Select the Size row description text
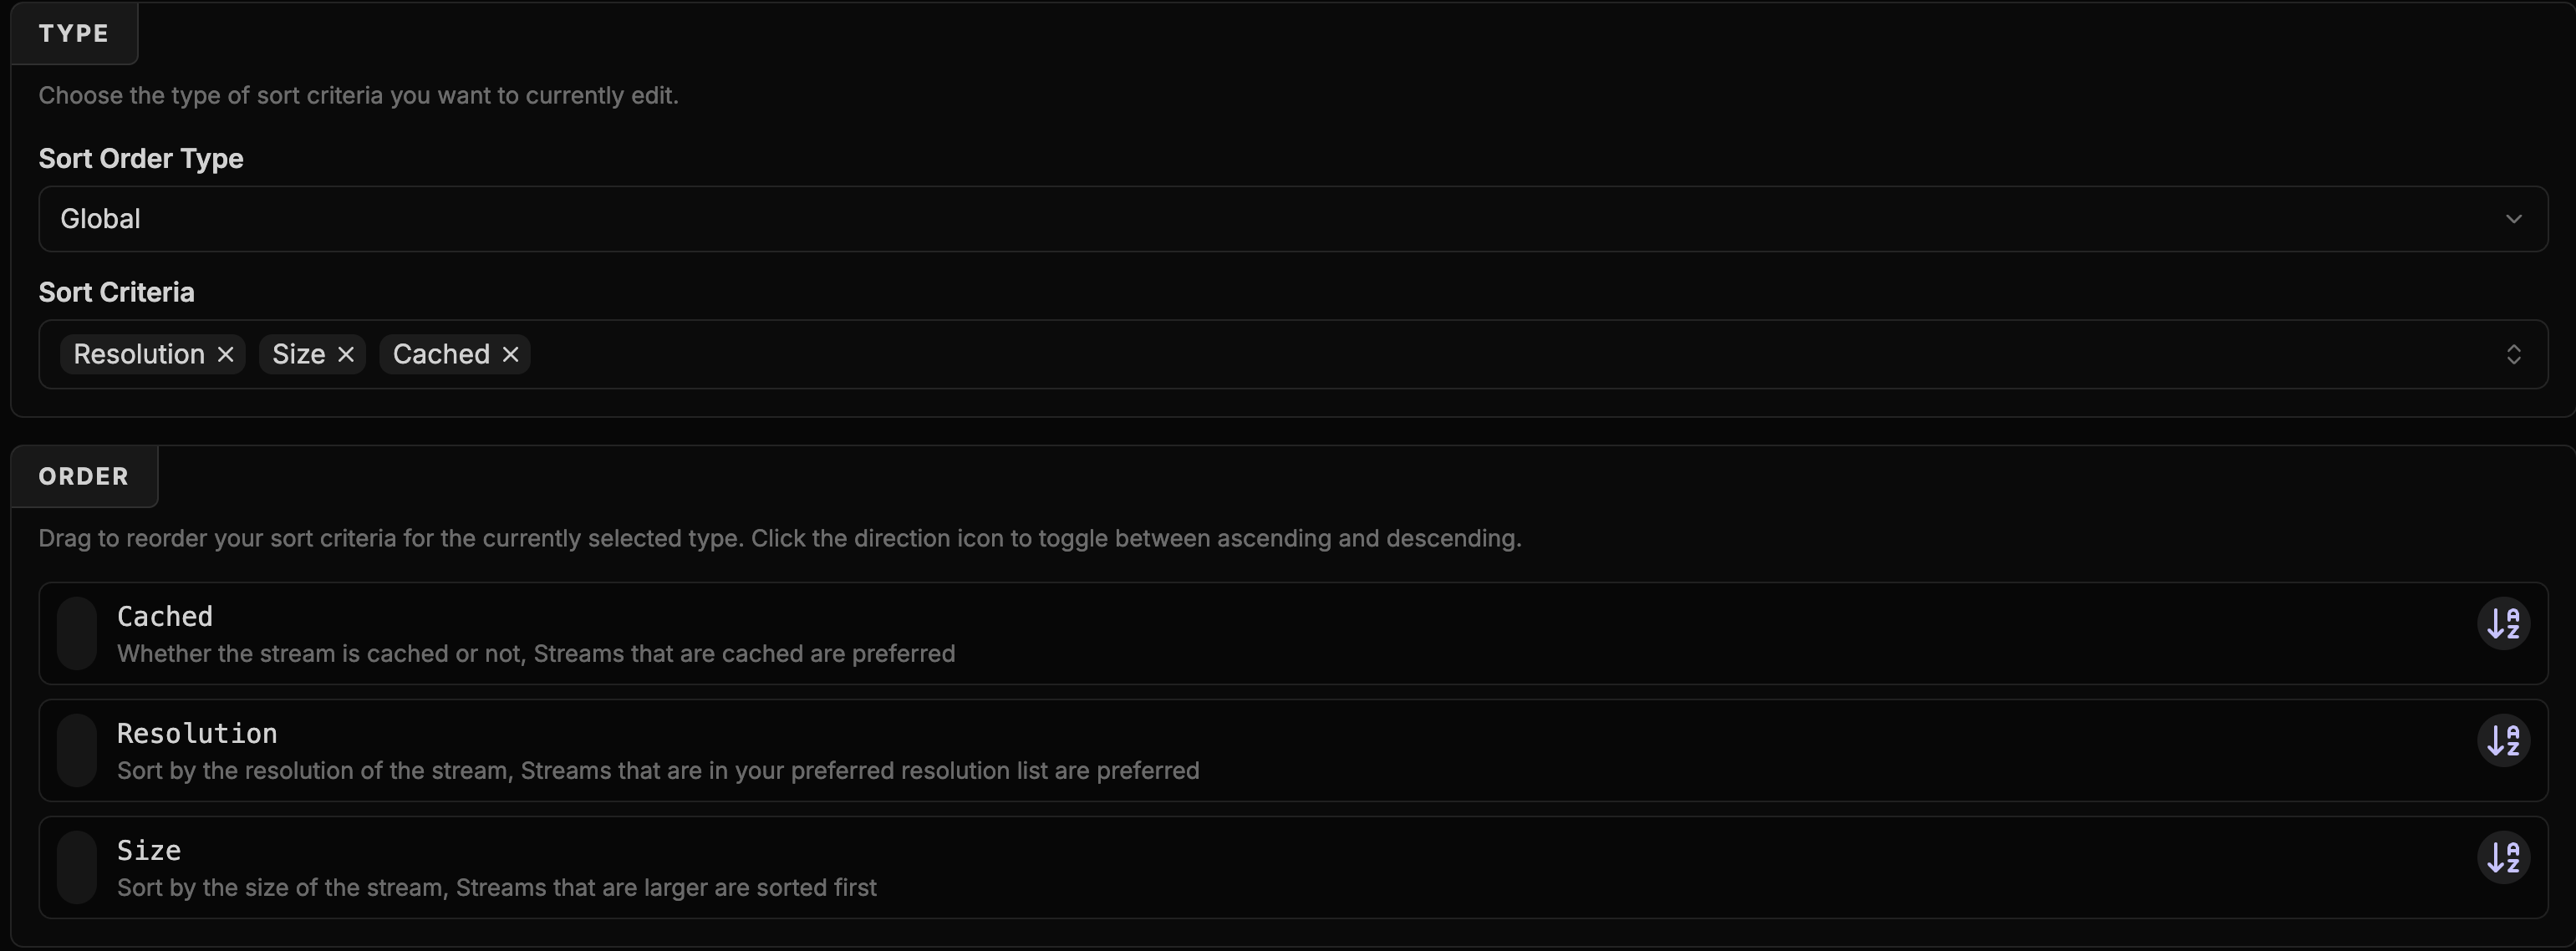 pos(497,888)
